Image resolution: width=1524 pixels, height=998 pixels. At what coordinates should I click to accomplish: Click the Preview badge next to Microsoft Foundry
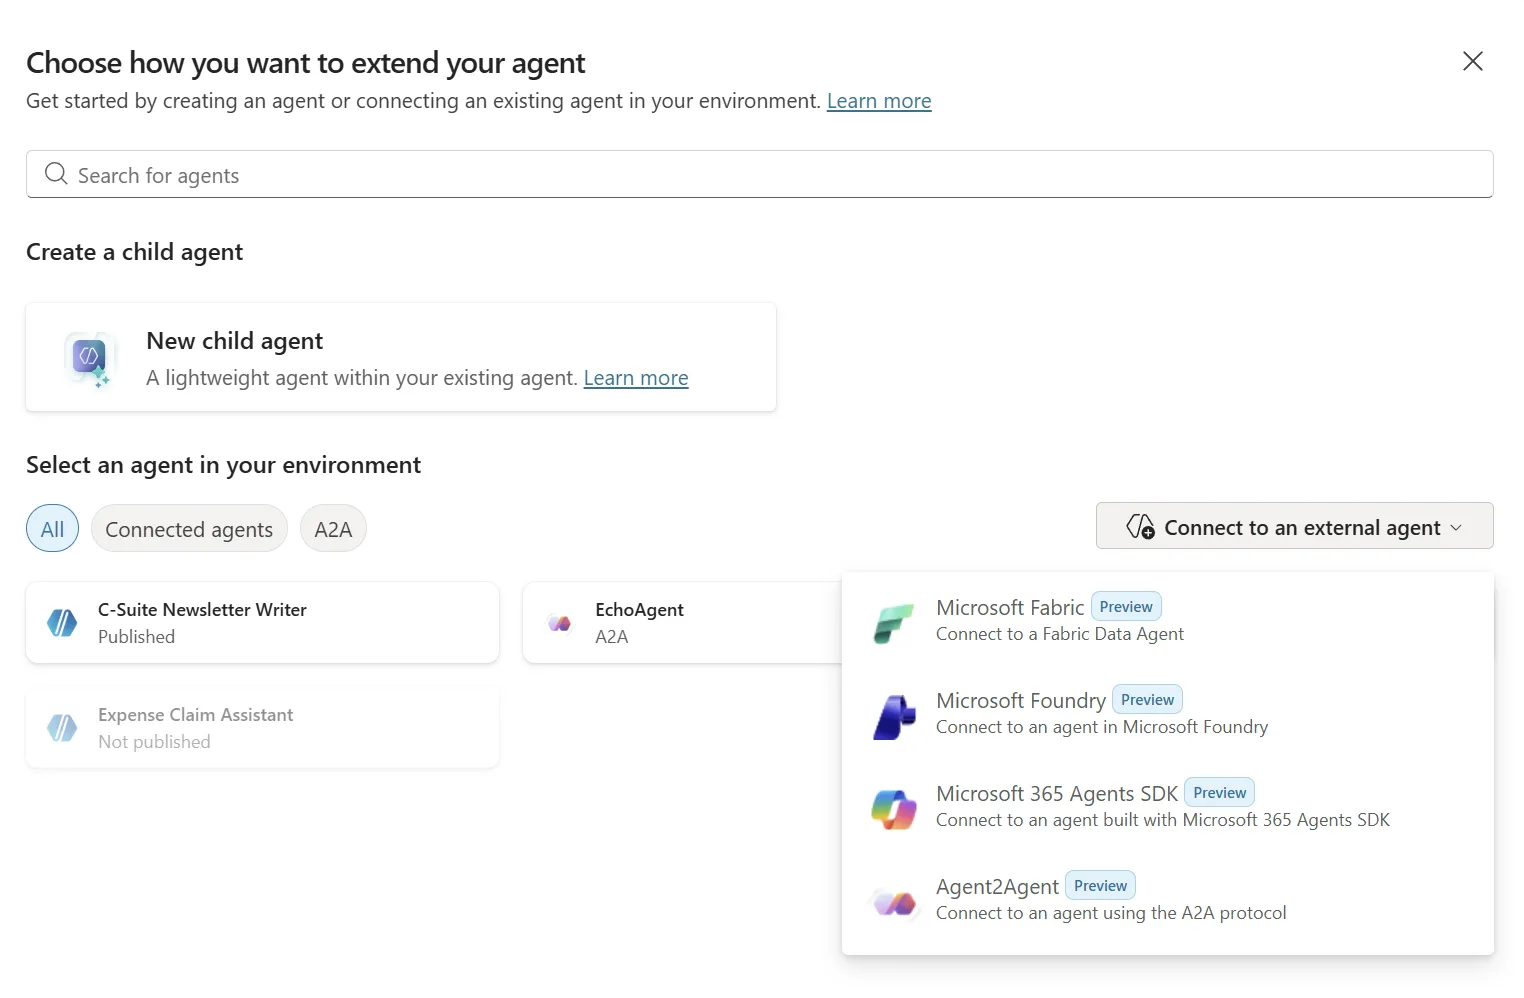click(1147, 699)
